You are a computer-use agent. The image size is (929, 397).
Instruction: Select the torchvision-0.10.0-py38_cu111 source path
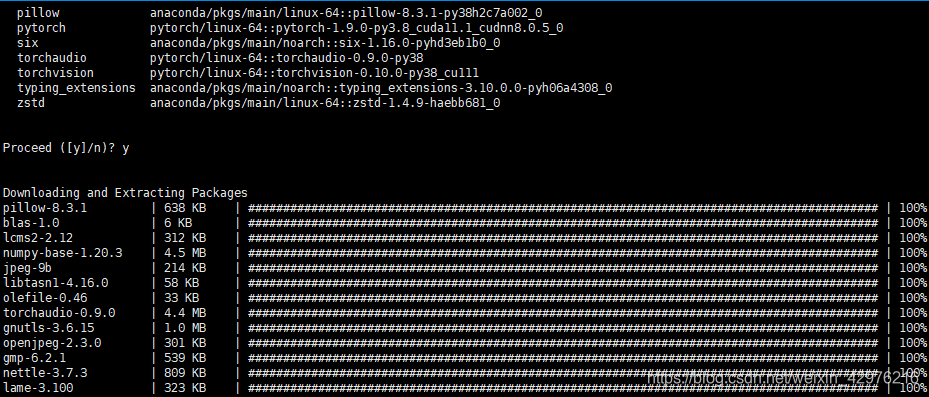(315, 72)
